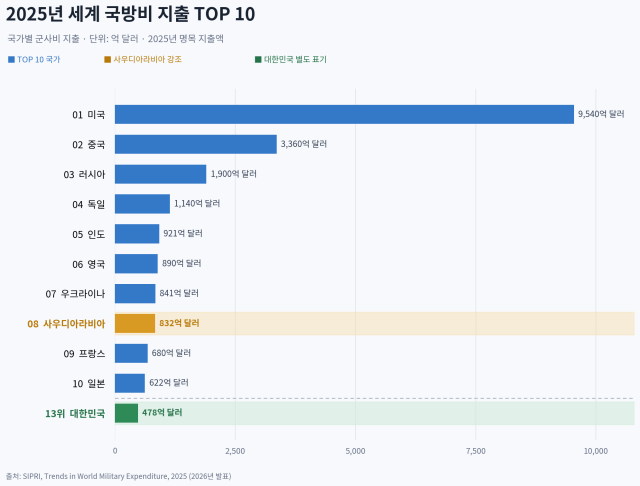The width and height of the screenshot is (640, 486).
Task: Click the x-axis tick label '7,500'
Action: click(x=476, y=451)
